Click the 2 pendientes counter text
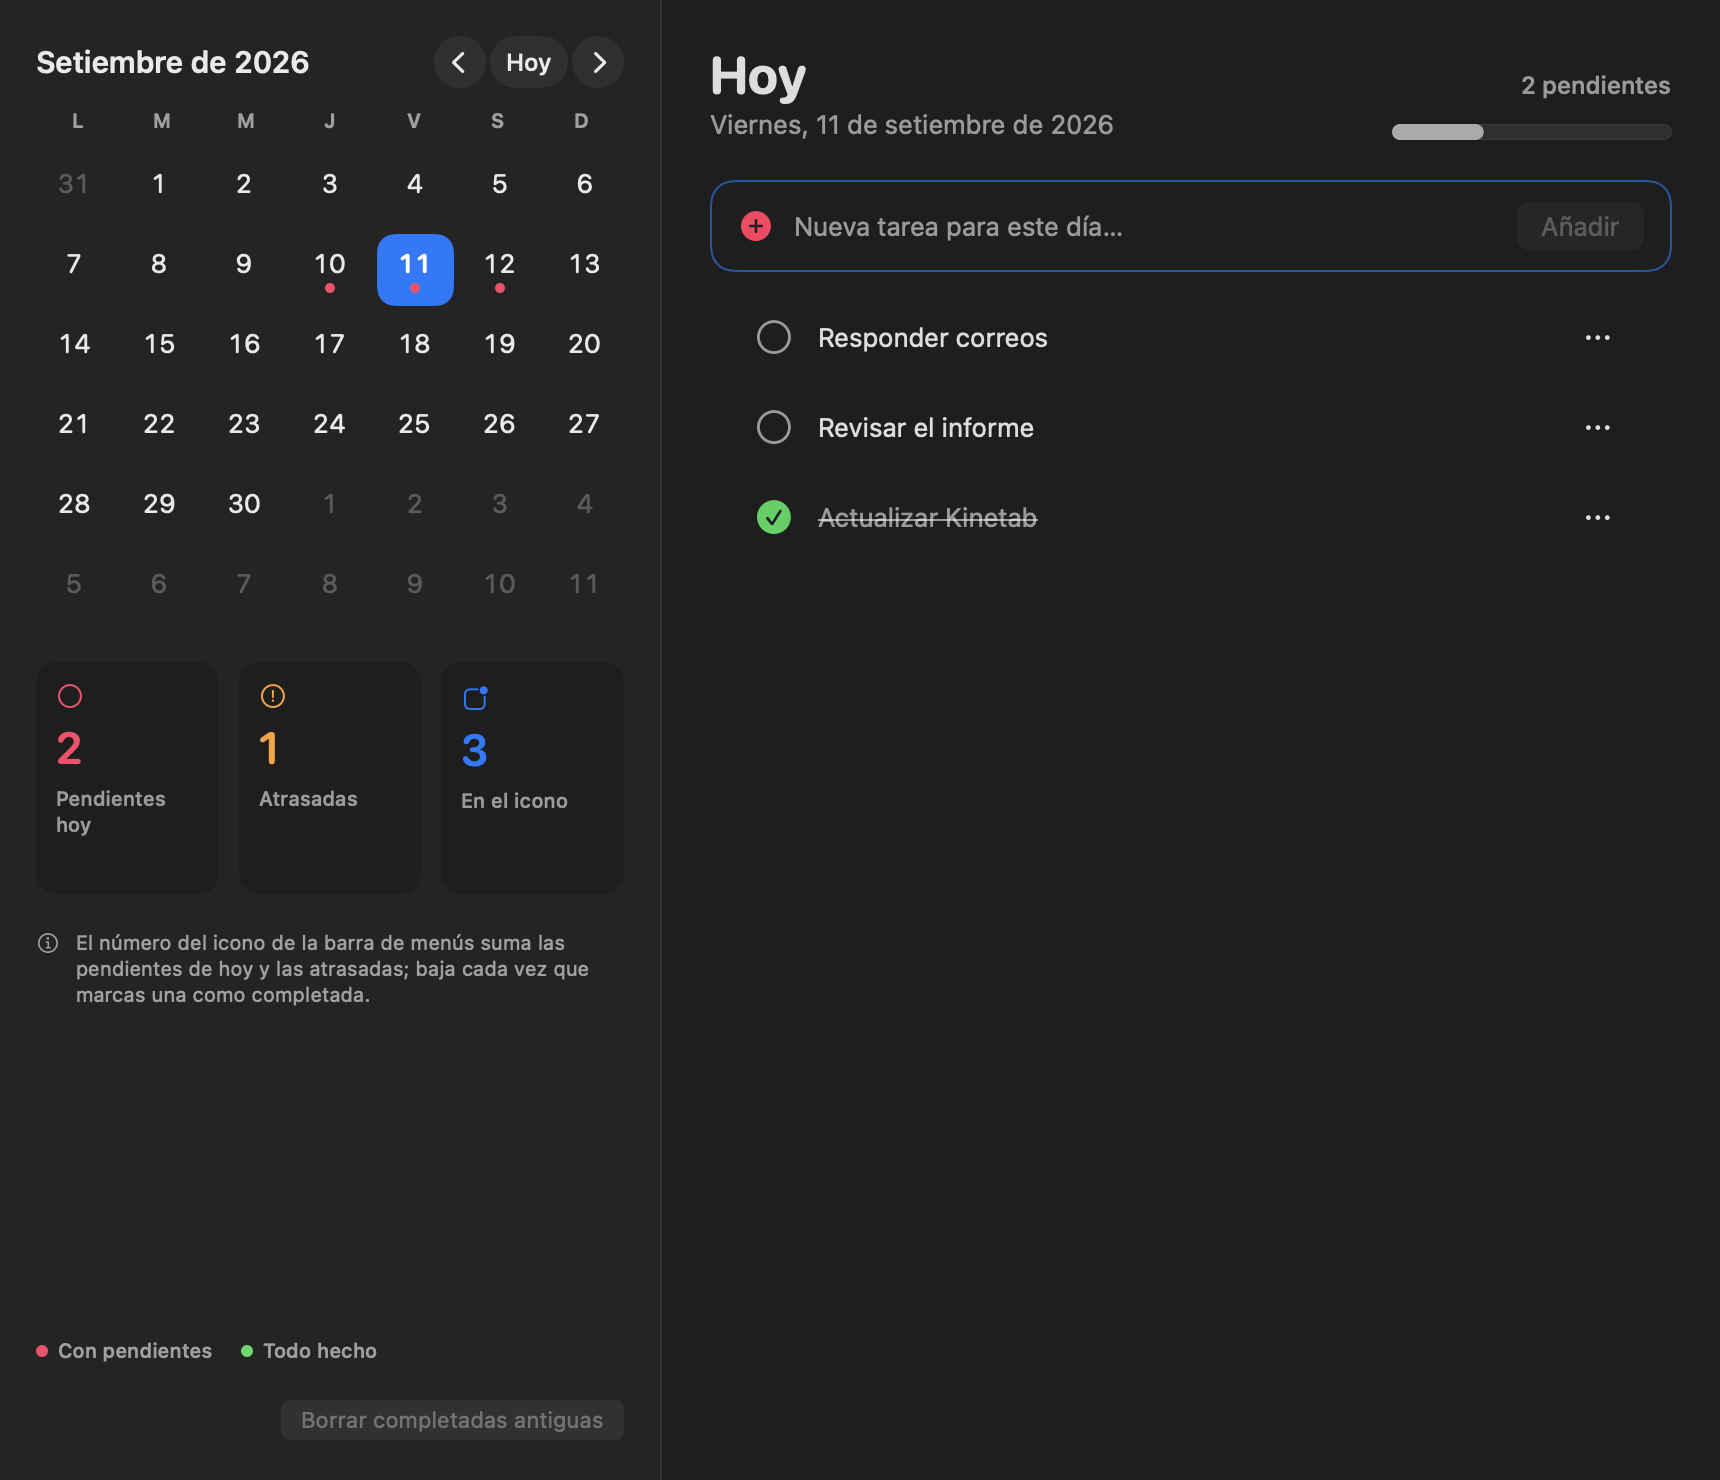The height and width of the screenshot is (1480, 1720). [x=1596, y=86]
